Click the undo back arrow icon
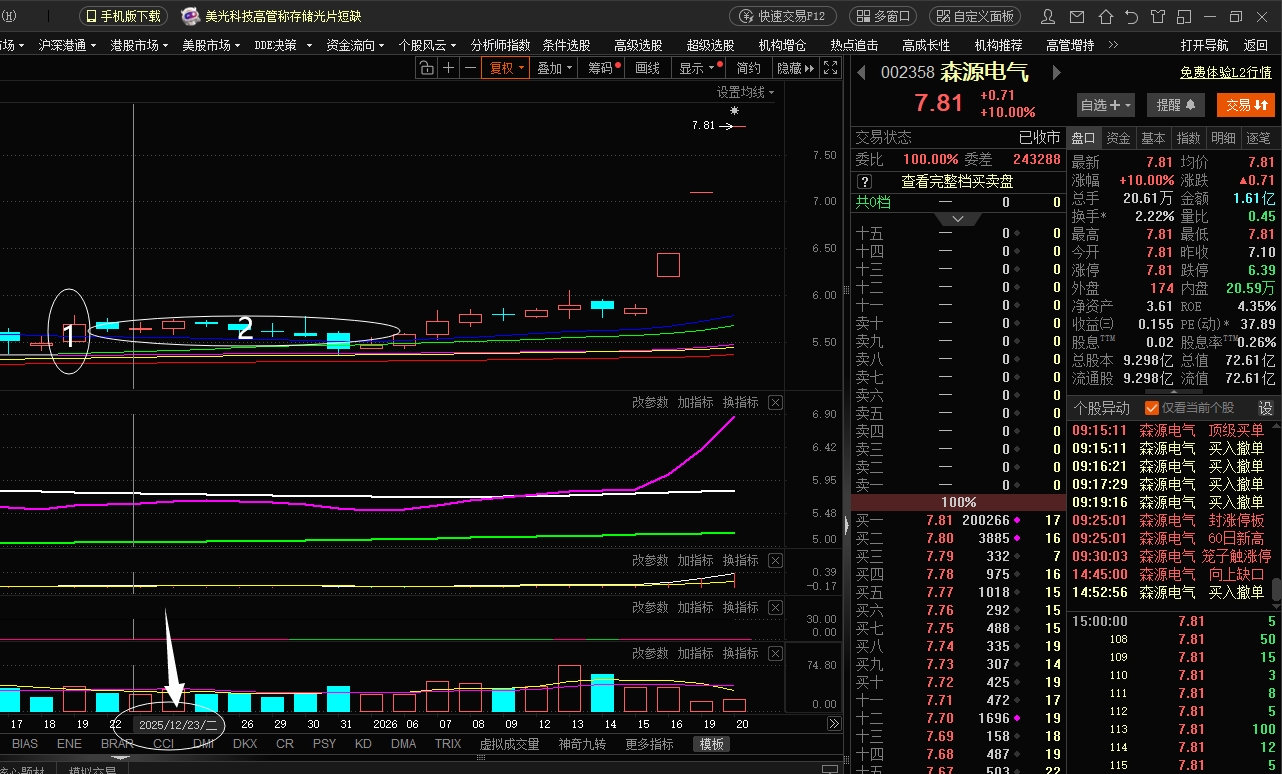The height and width of the screenshot is (774, 1282). coord(1131,16)
